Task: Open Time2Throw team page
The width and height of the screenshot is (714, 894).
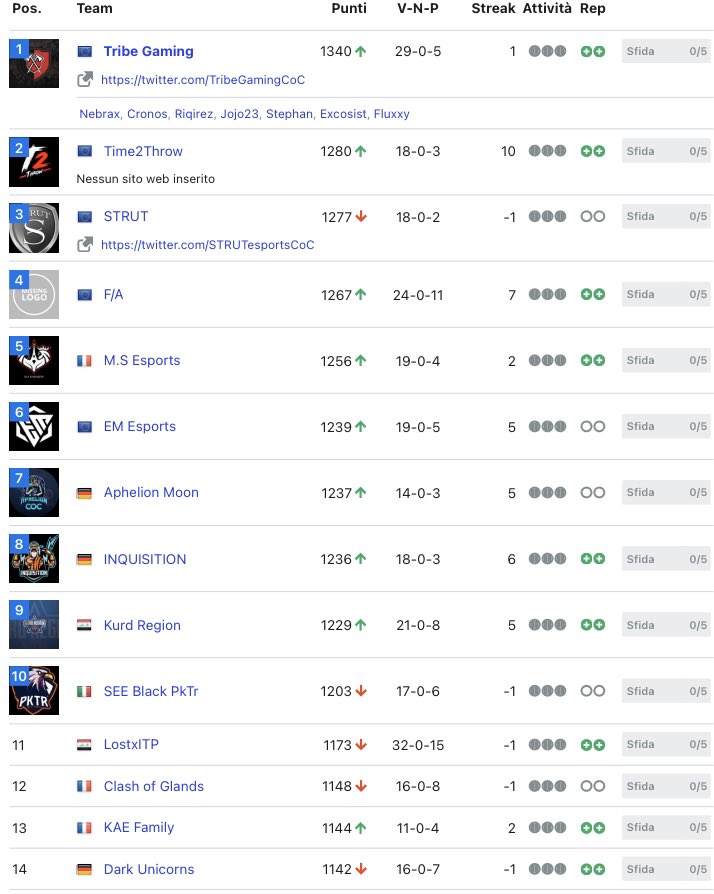Action: click(x=143, y=151)
